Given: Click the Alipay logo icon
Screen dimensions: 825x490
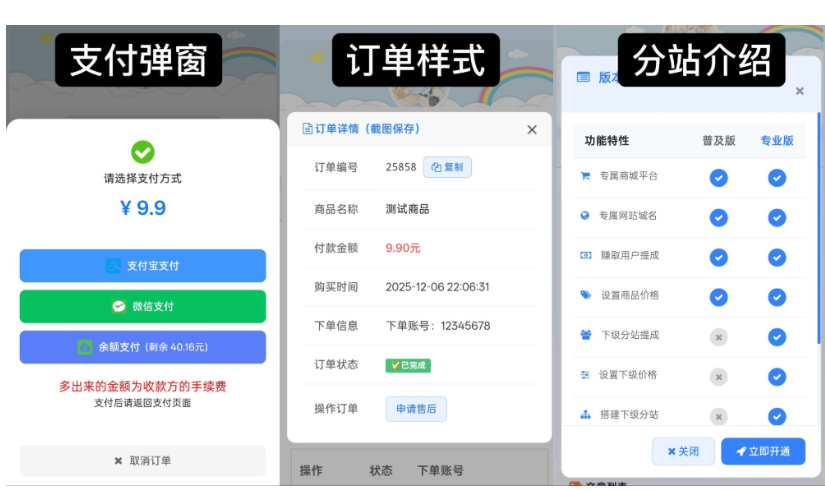Looking at the screenshot, I should 114,266.
